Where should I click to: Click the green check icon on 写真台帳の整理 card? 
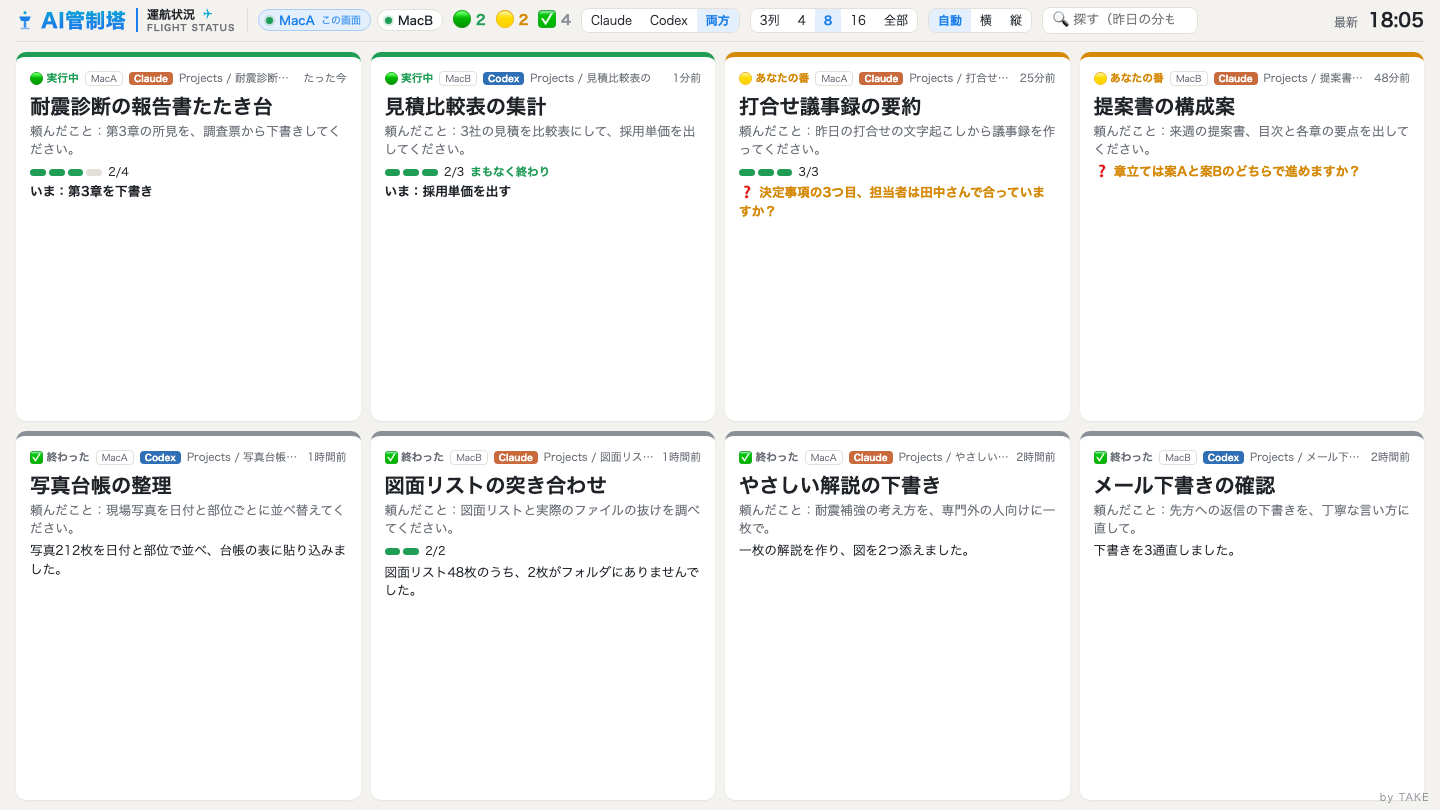point(37,457)
